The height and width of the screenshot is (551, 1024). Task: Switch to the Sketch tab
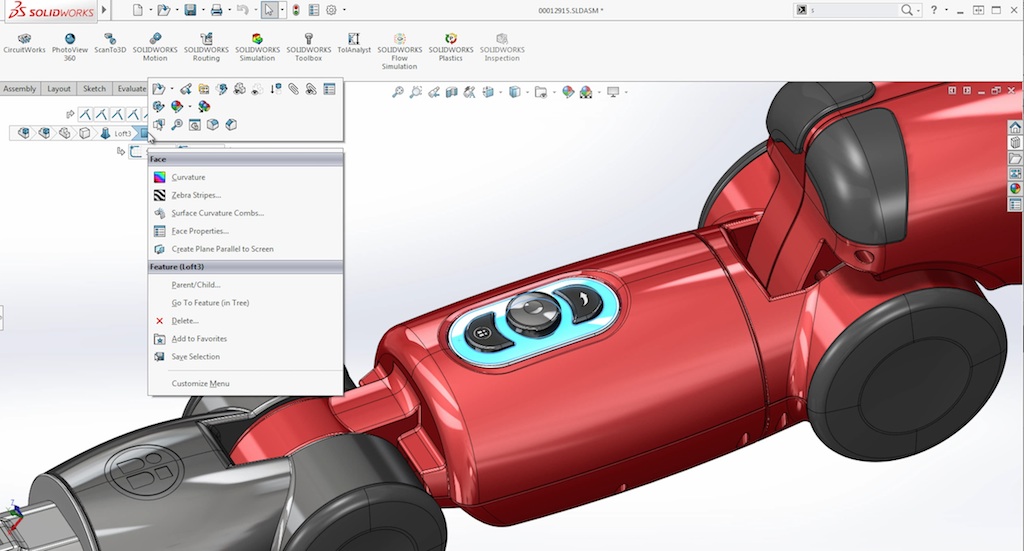[x=94, y=89]
